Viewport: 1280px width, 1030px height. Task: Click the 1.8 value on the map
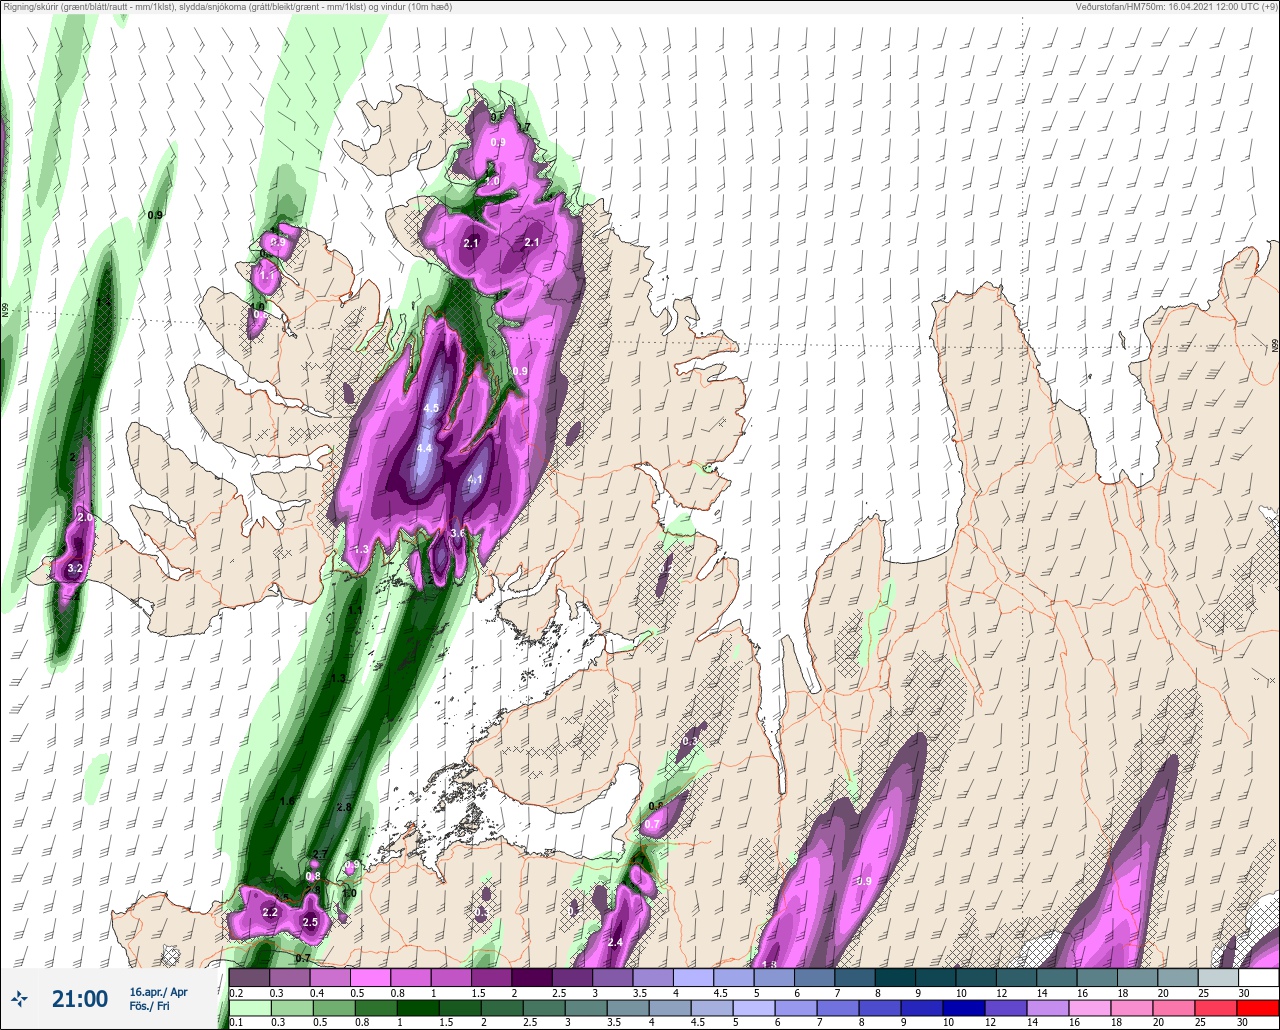[770, 965]
